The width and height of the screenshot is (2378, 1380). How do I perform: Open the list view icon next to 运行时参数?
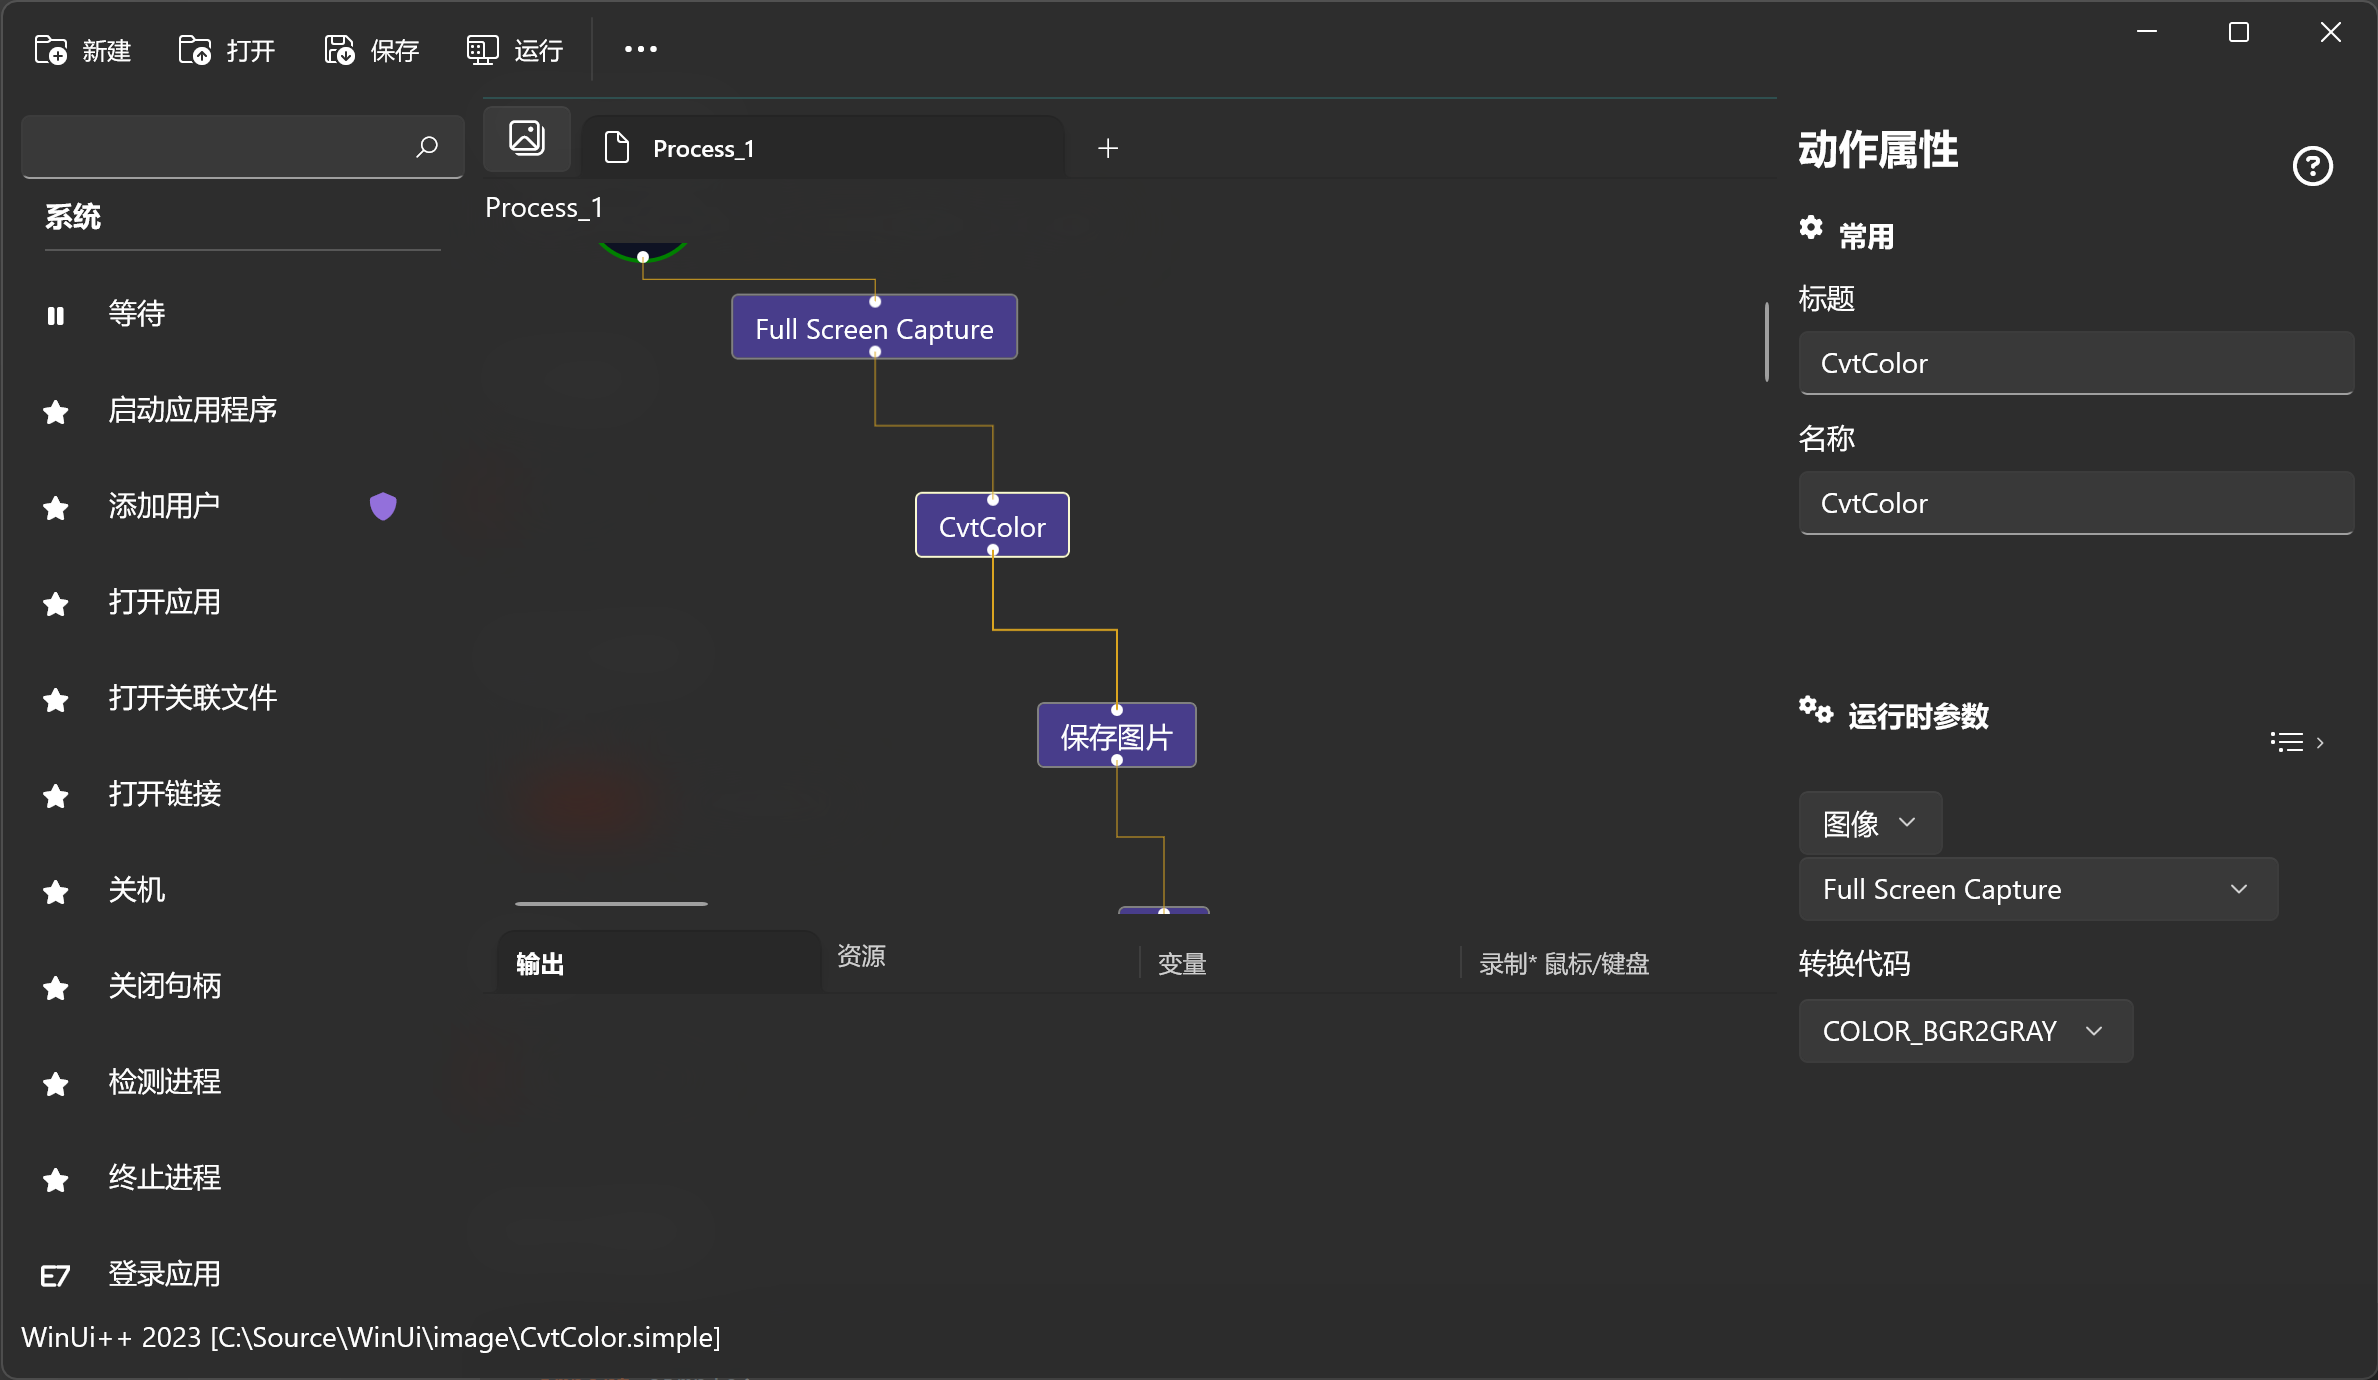click(x=2287, y=742)
